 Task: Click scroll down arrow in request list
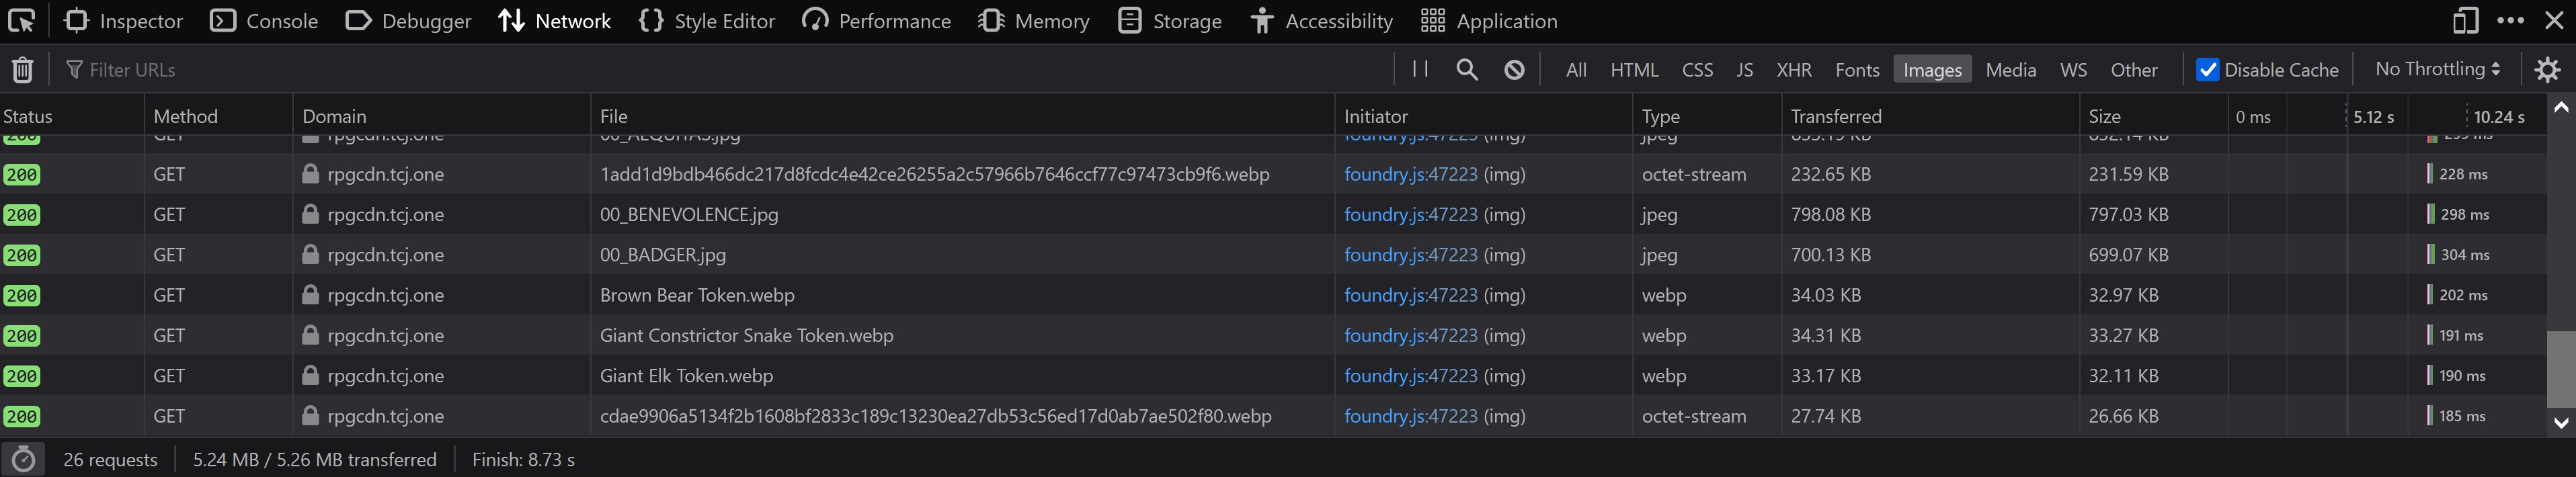pyautogui.click(x=2560, y=422)
